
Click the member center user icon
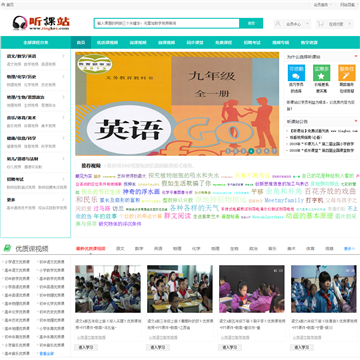tap(277, 24)
